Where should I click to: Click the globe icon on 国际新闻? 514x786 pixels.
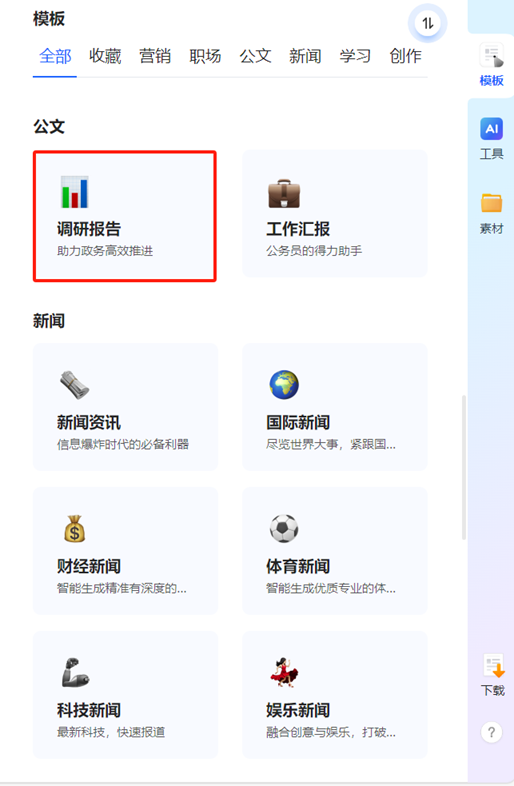pyautogui.click(x=284, y=385)
